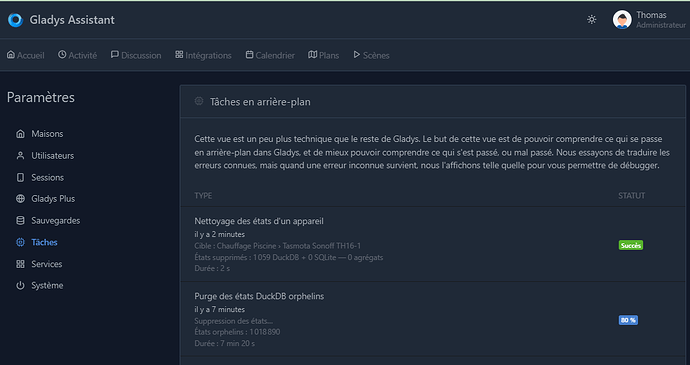
Task: Click the green Succès status badge
Action: tap(631, 245)
